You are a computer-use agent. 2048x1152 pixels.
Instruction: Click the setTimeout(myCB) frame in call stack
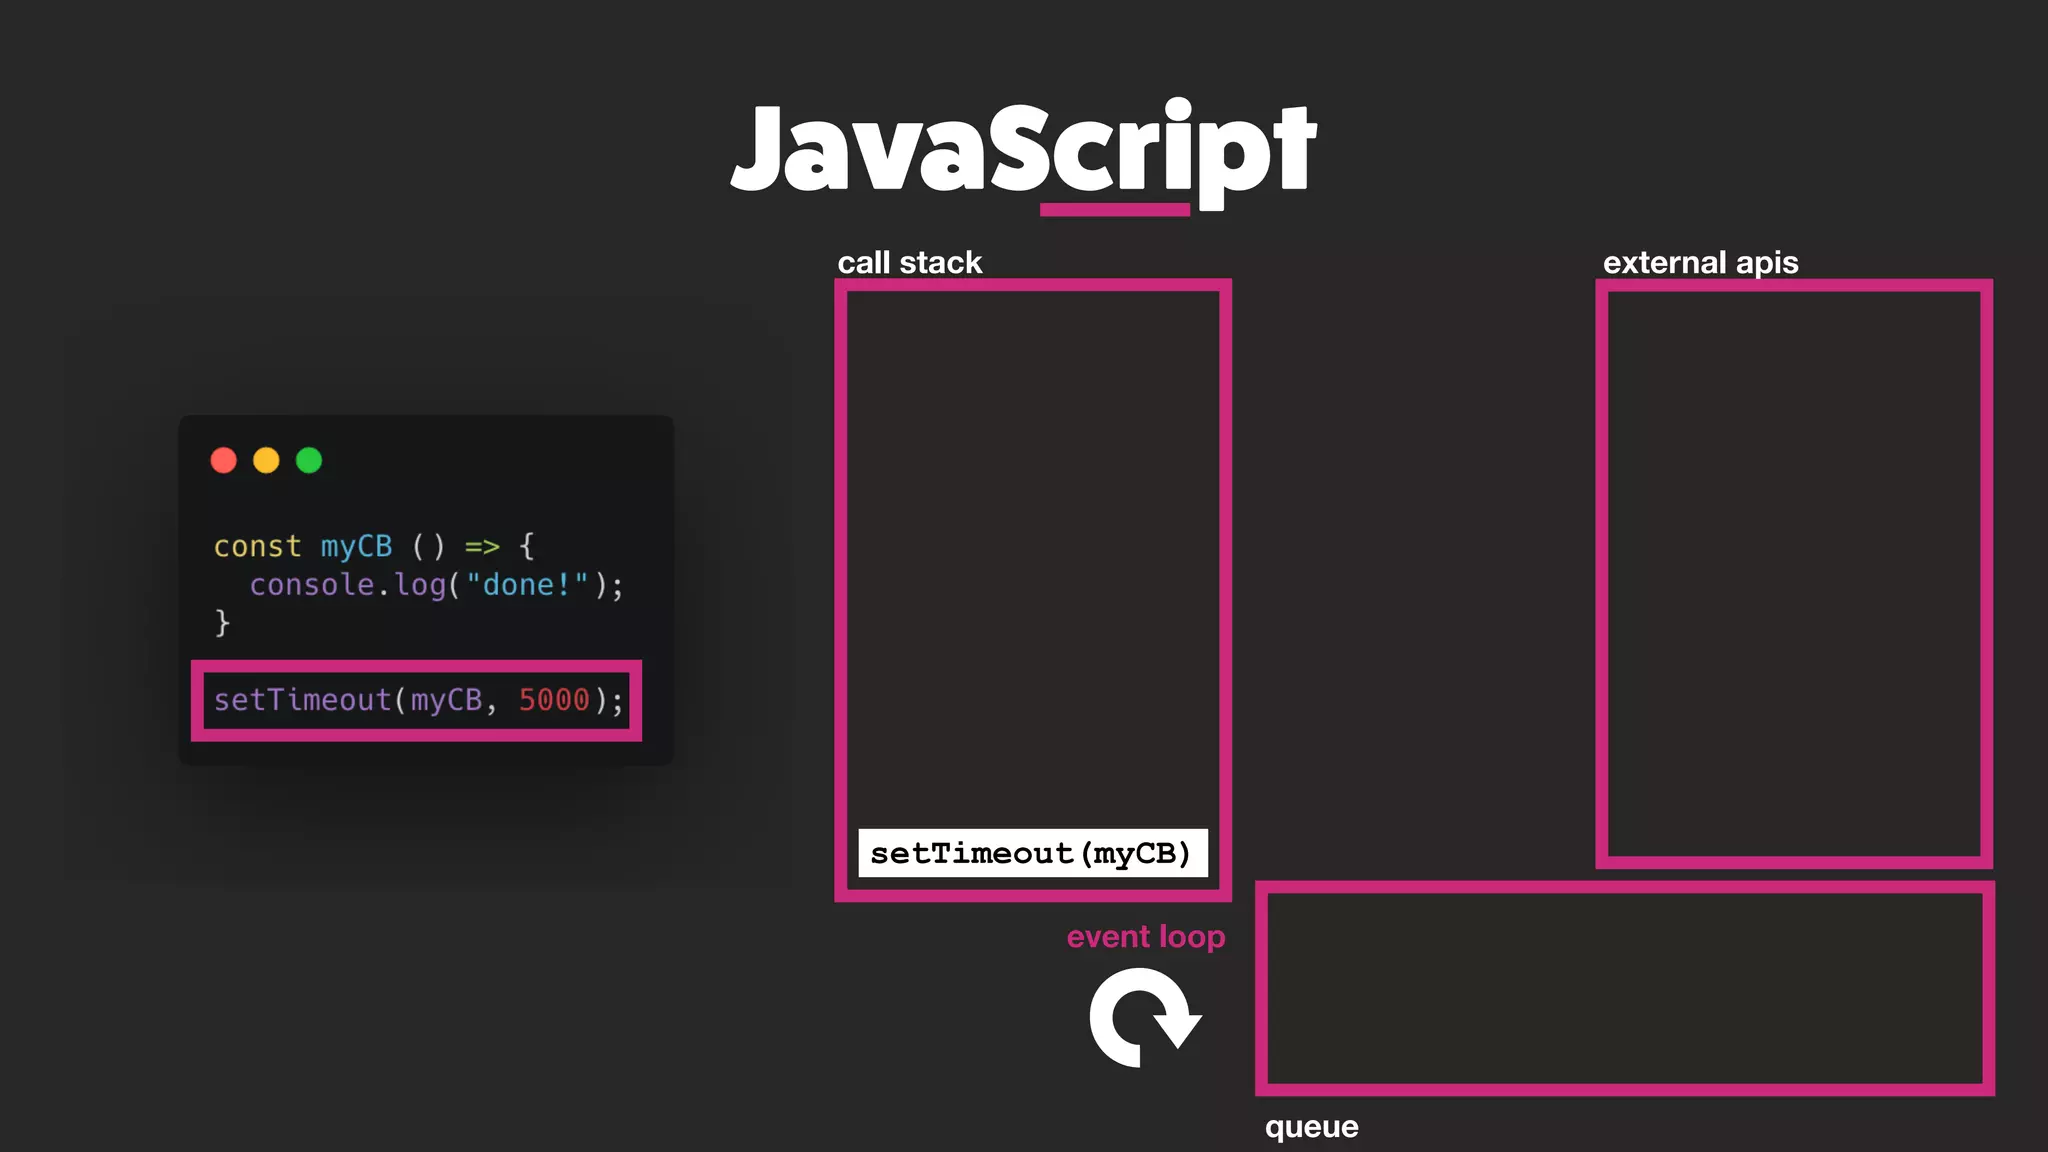pyautogui.click(x=1033, y=853)
